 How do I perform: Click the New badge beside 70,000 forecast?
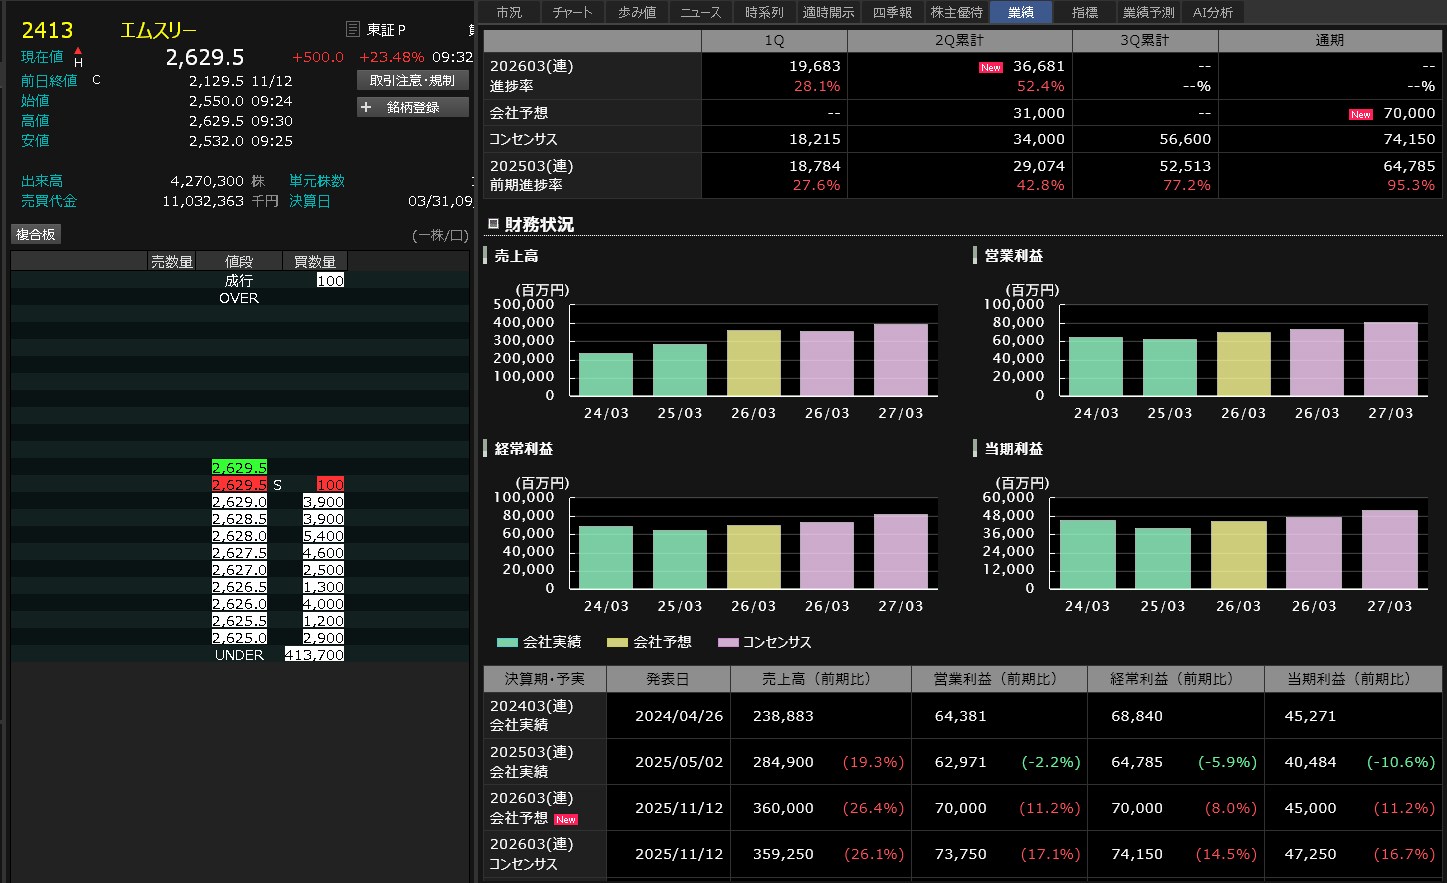point(1360,115)
